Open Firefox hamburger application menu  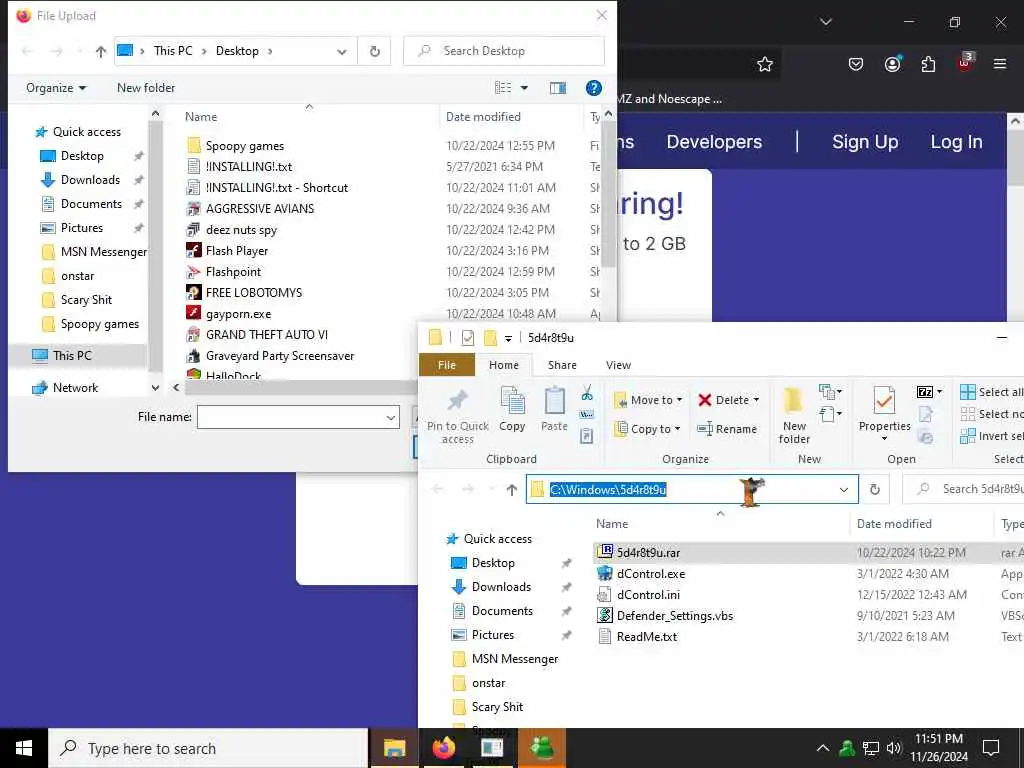(x=1000, y=64)
